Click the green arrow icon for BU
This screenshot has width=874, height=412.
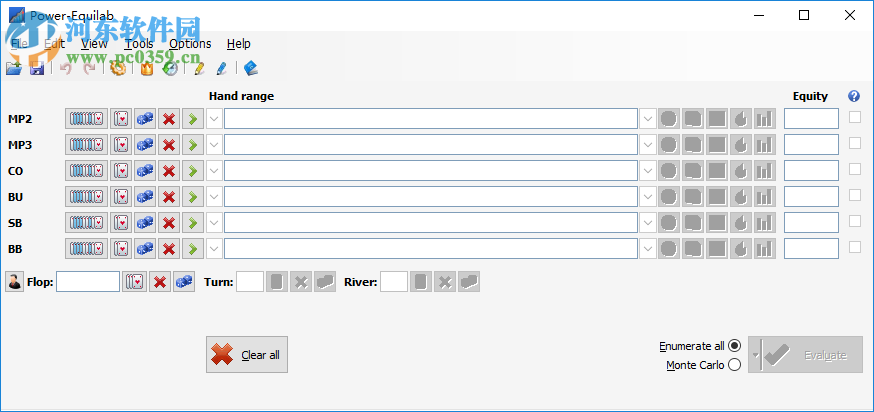point(193,197)
